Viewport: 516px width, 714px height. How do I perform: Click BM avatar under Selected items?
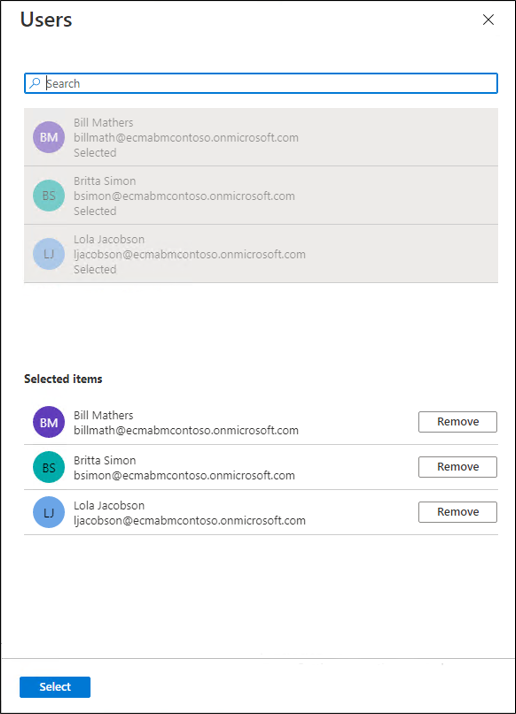(x=49, y=422)
